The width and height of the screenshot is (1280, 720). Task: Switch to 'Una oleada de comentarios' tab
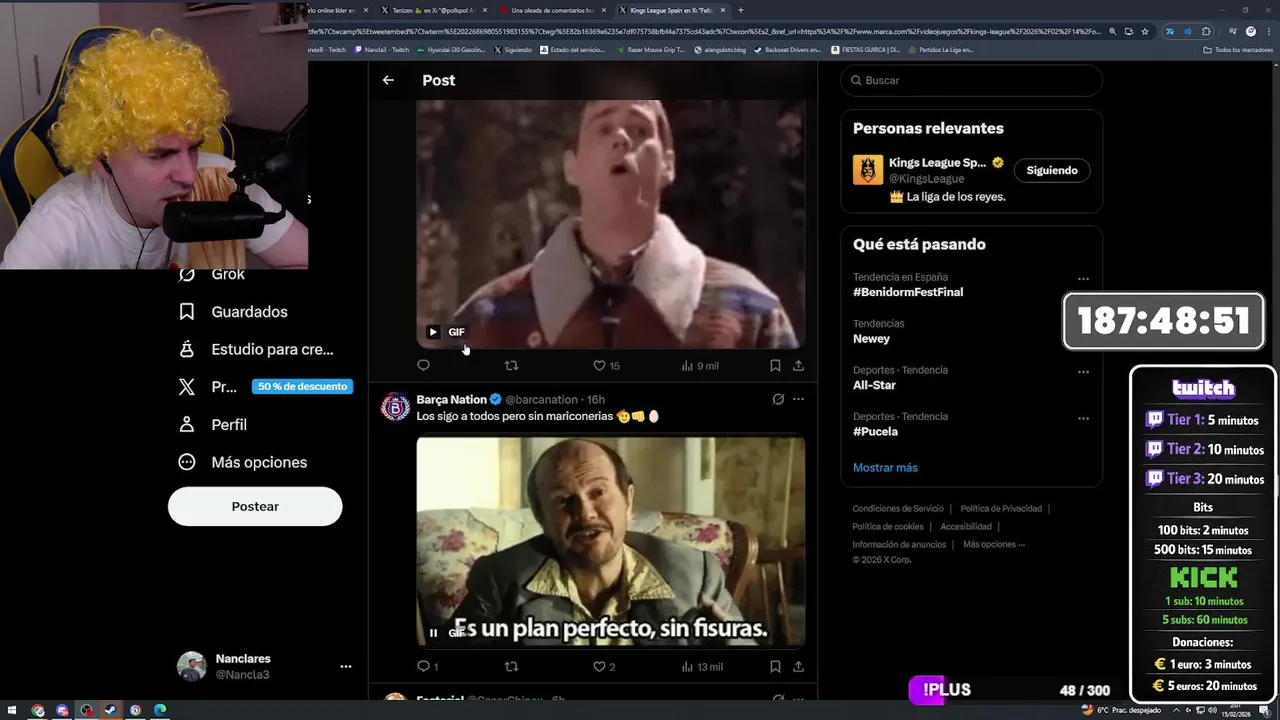click(x=551, y=10)
